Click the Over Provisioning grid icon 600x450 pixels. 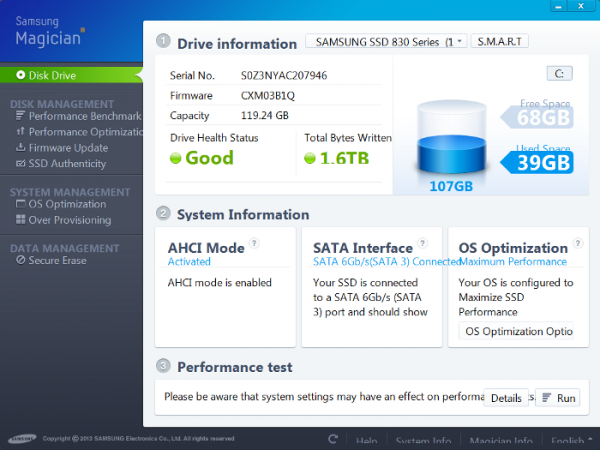coord(20,220)
